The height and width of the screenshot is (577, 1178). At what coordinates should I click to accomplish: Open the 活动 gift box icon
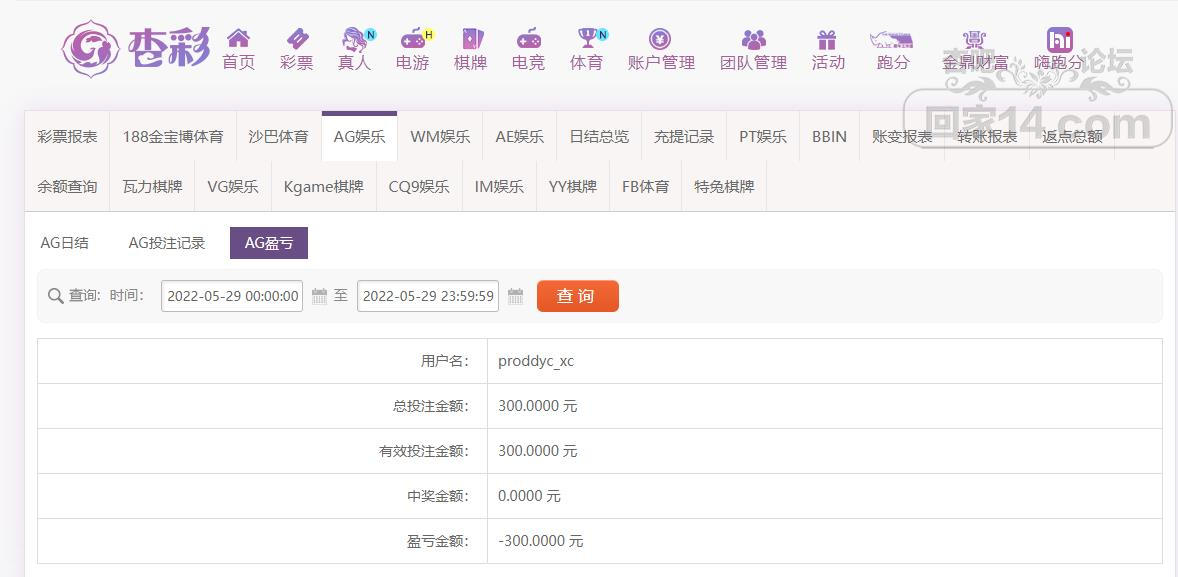click(827, 39)
